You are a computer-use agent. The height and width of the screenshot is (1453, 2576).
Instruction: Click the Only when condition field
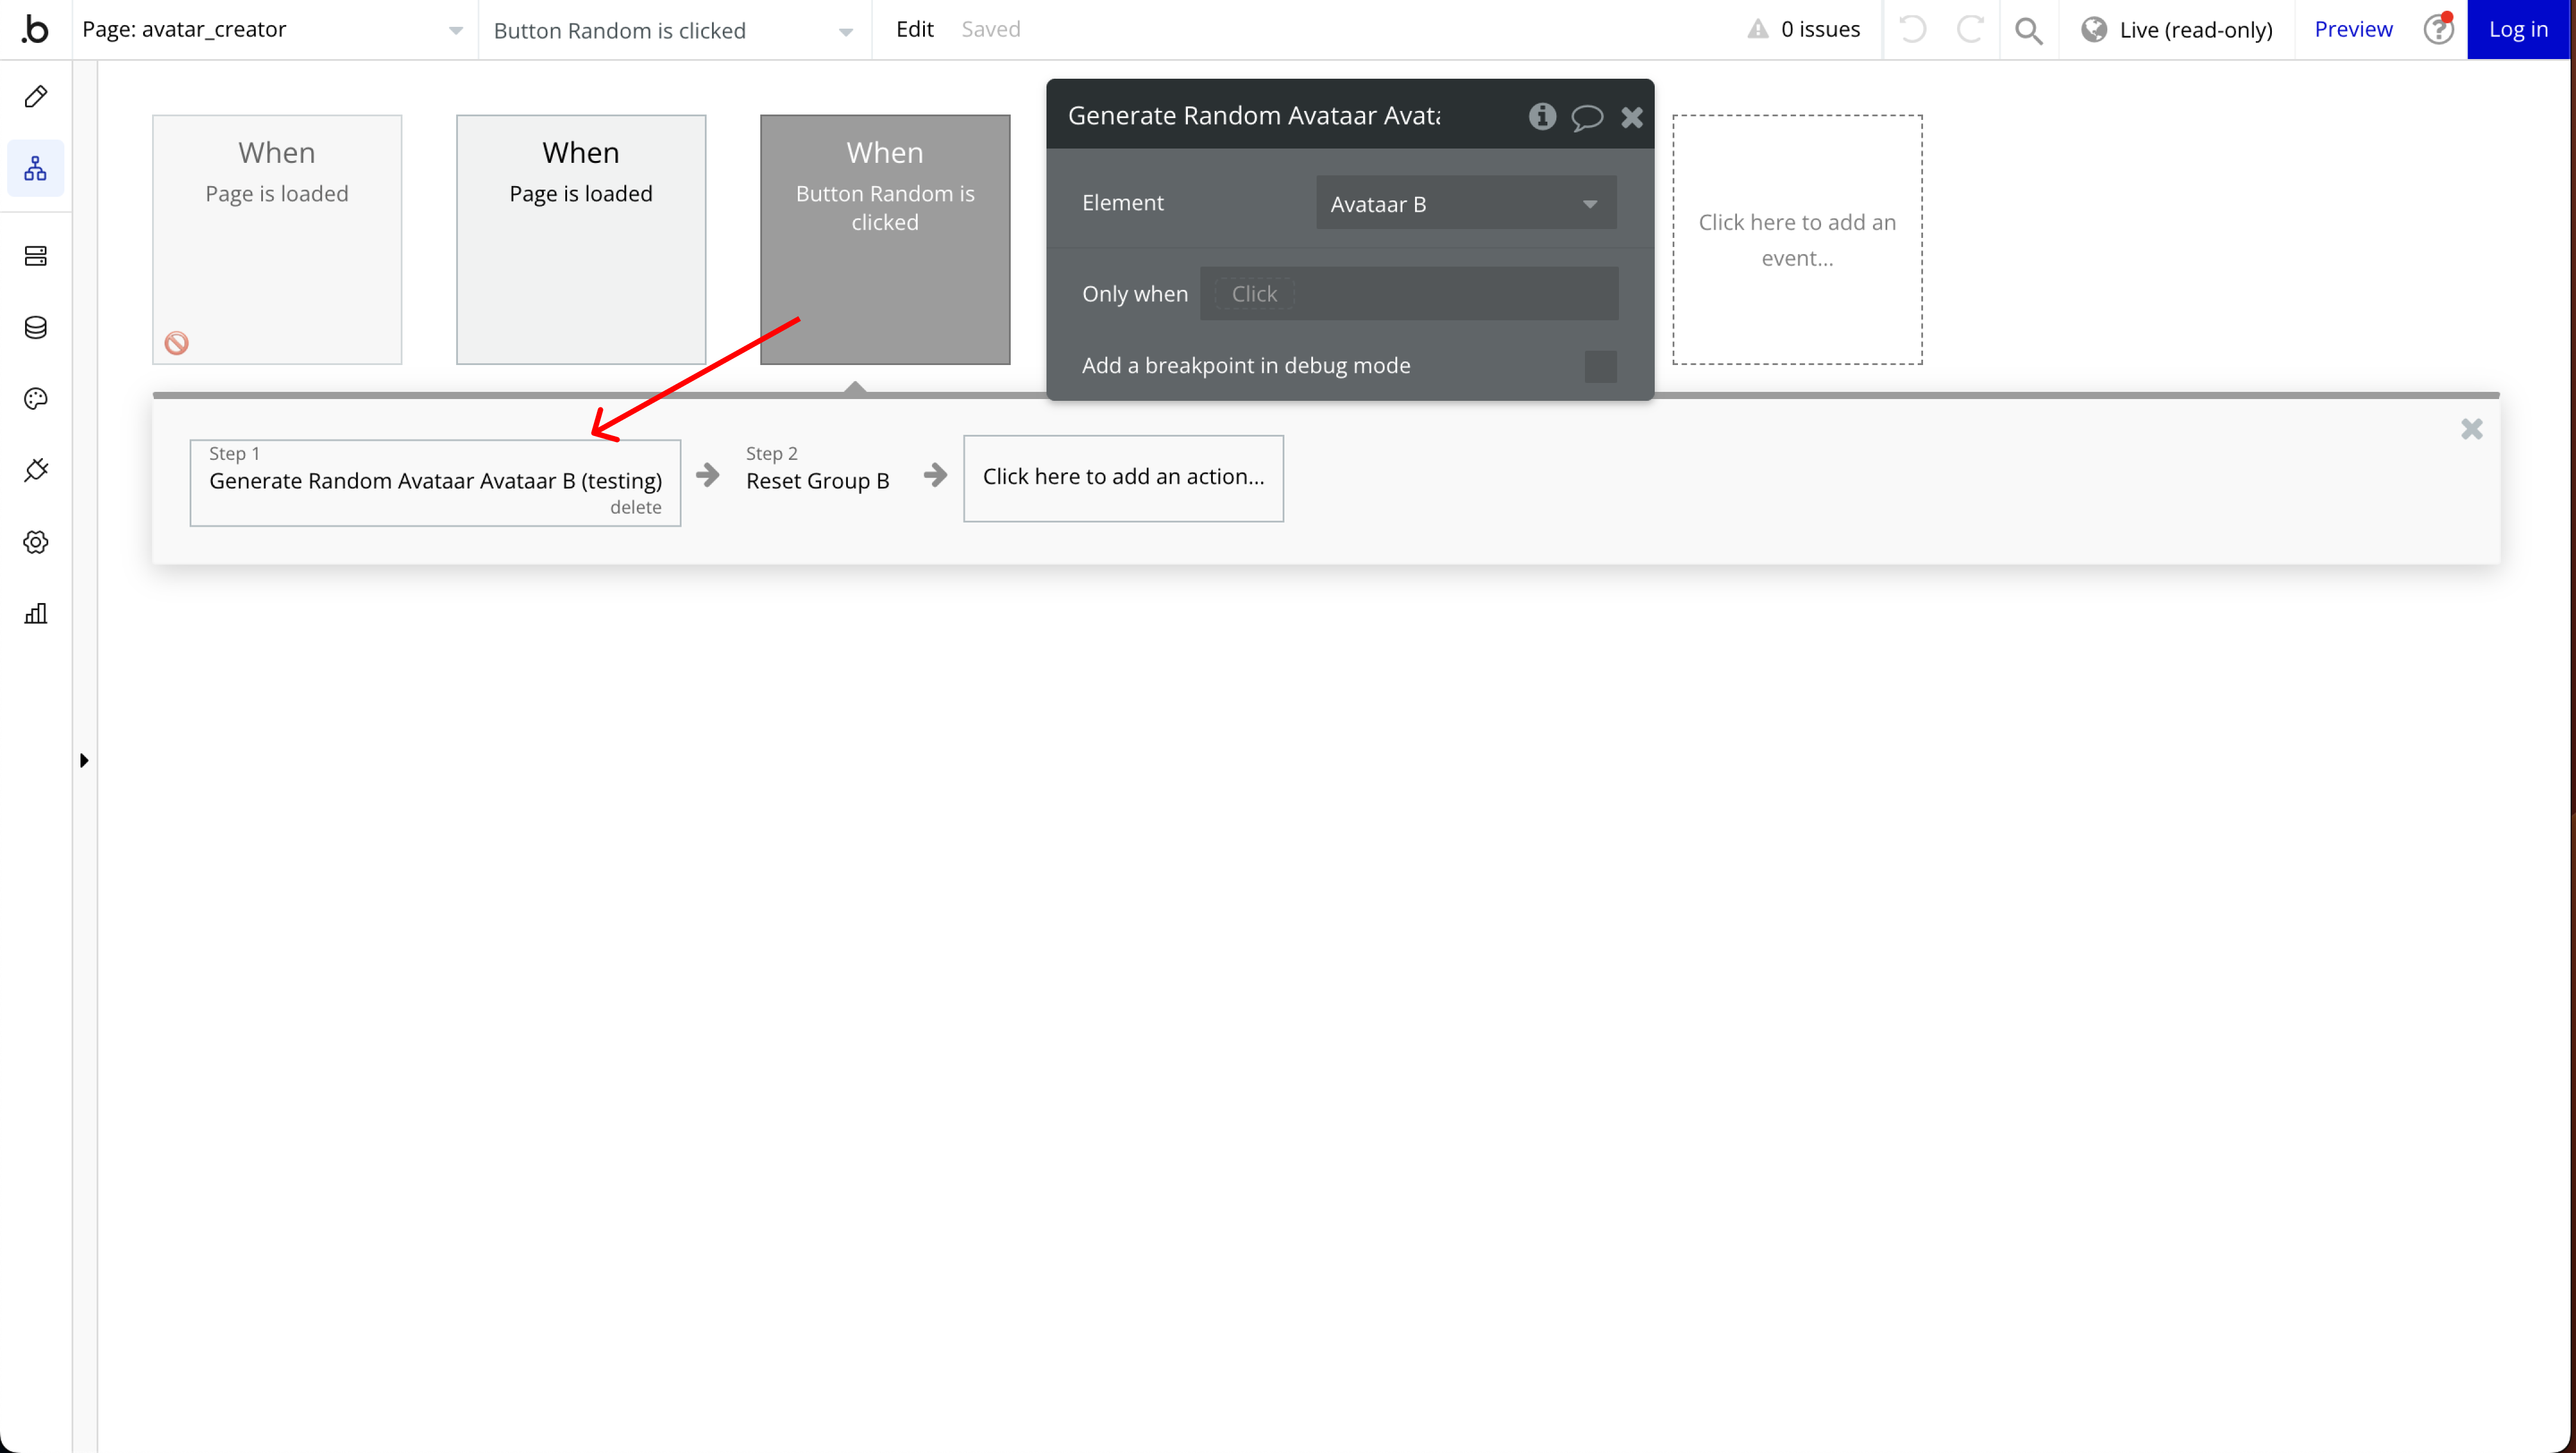pos(1408,294)
